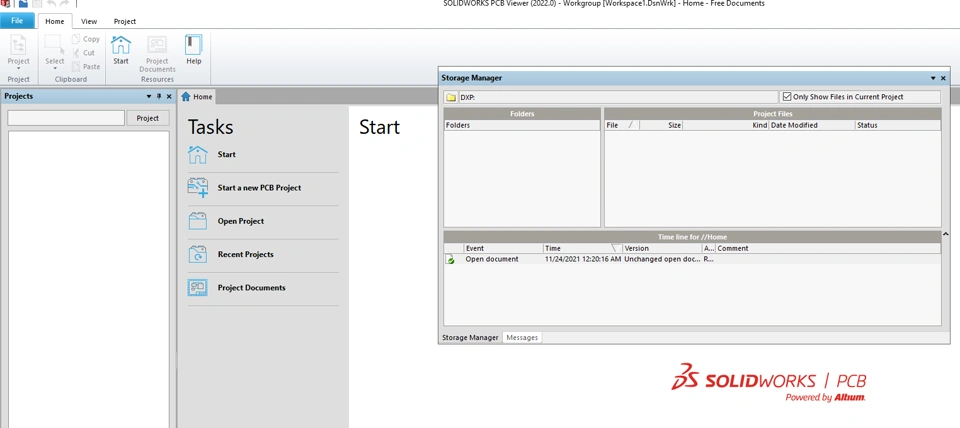
Task: Expand the Project ribbon button dropdown
Action: click(x=18, y=68)
